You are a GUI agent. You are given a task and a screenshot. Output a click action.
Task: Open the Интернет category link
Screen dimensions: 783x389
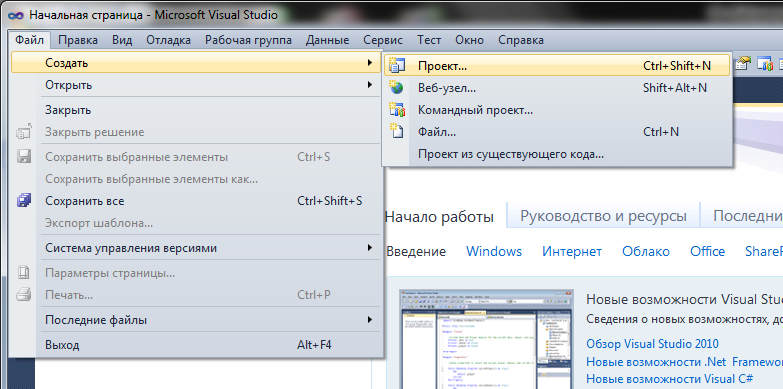point(572,251)
